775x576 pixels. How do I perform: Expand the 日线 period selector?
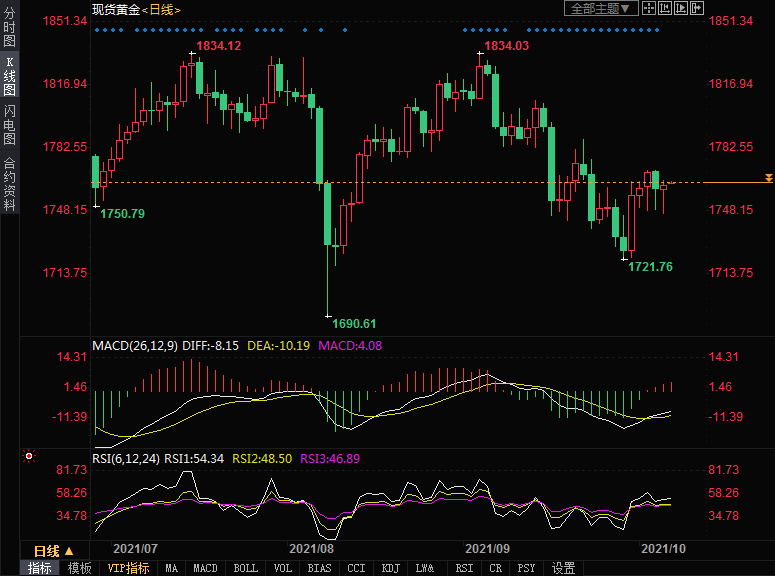point(53,551)
